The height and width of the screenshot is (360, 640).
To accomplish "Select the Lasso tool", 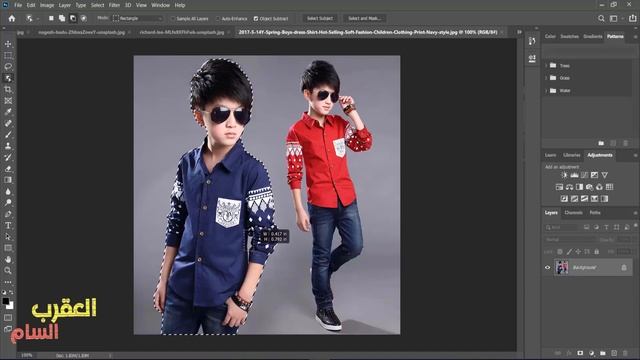I will [8, 67].
